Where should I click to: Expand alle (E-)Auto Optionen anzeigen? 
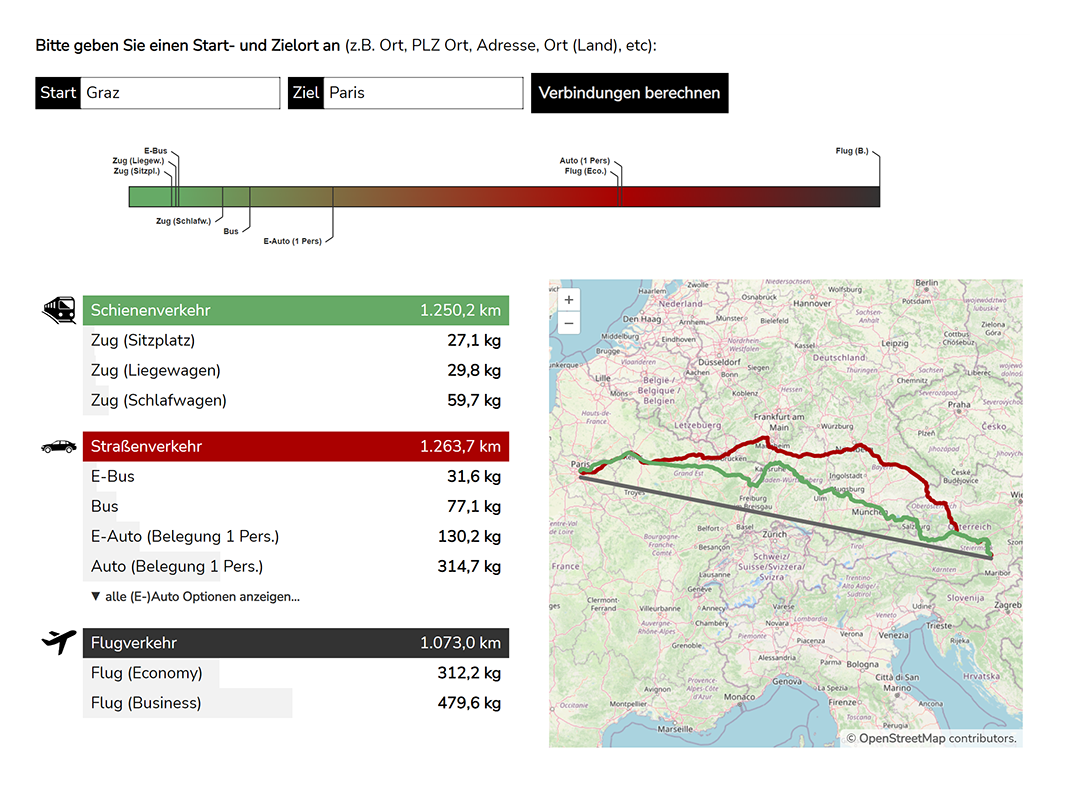click(195, 596)
